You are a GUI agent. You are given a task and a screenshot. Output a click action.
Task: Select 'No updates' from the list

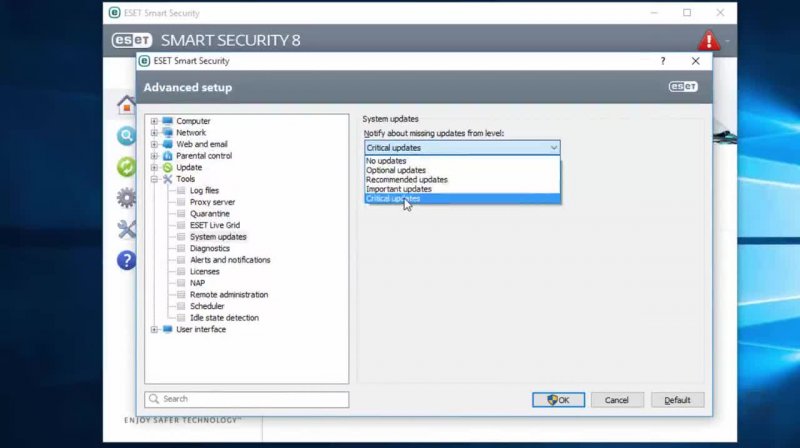386,161
